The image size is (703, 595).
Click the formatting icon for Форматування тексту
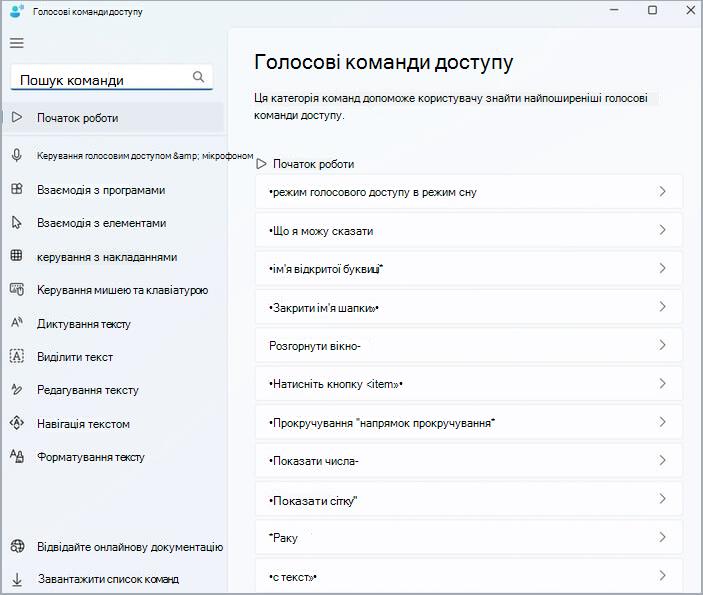pos(17,456)
